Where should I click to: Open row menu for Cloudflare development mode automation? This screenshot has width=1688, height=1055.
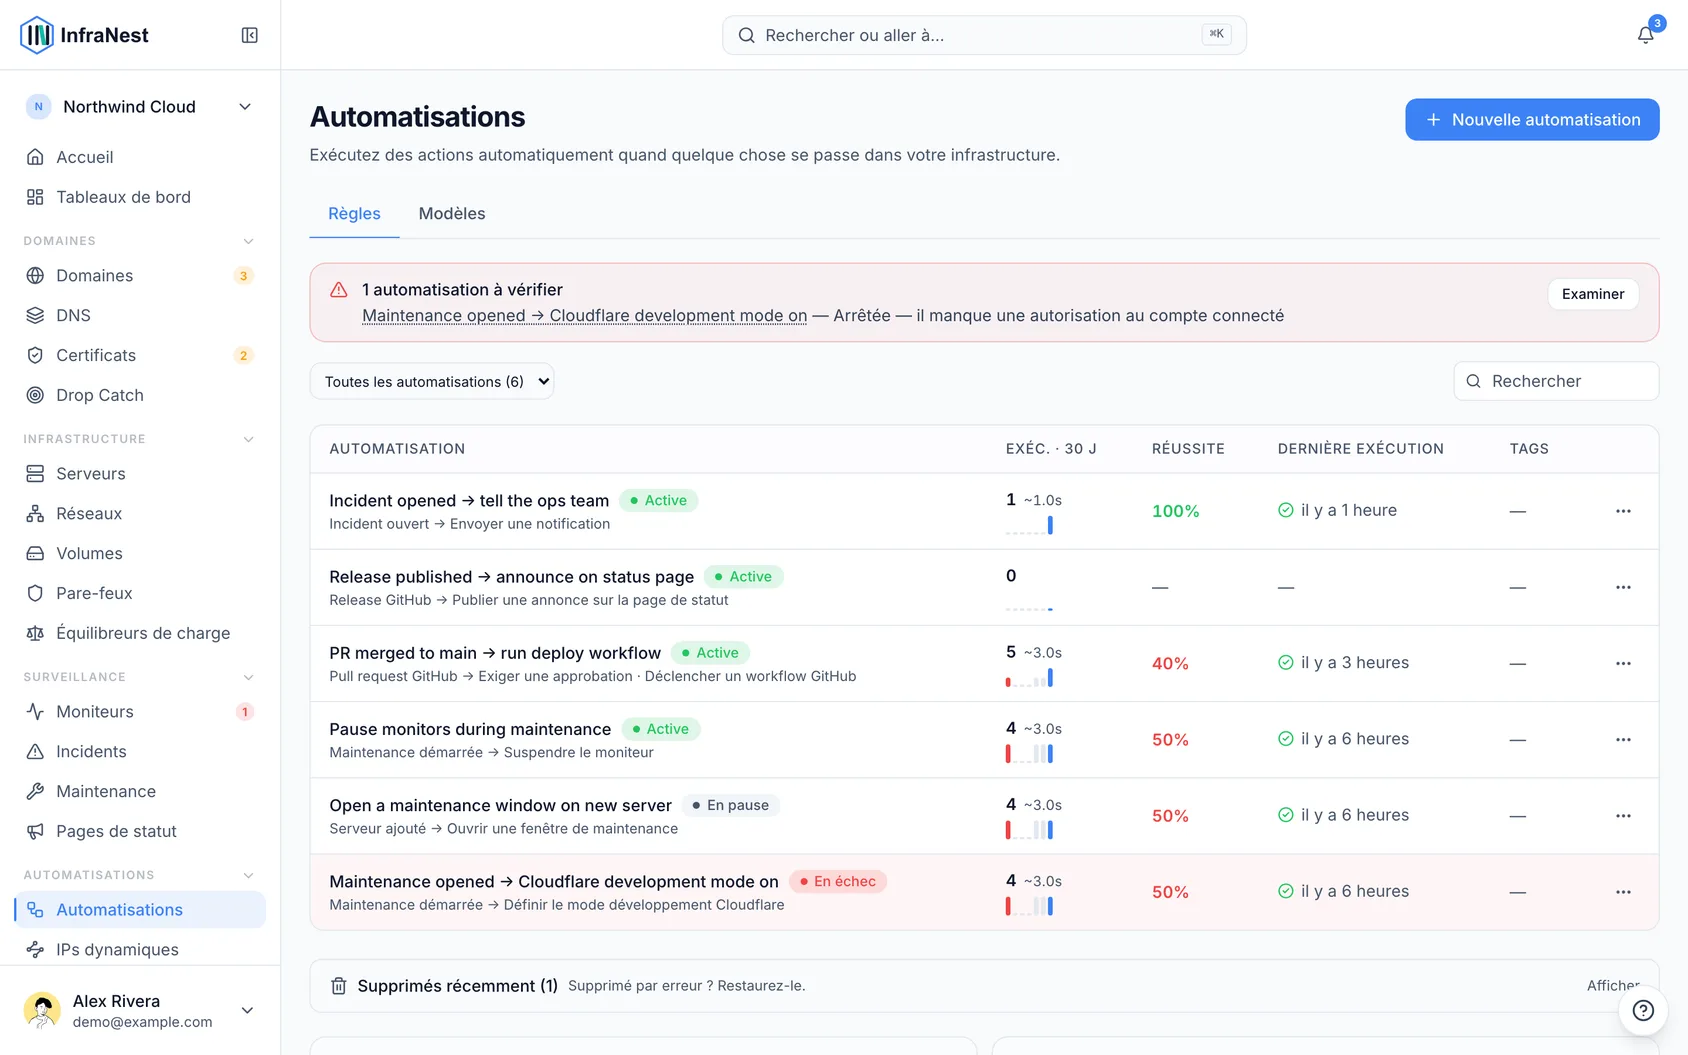coord(1623,892)
